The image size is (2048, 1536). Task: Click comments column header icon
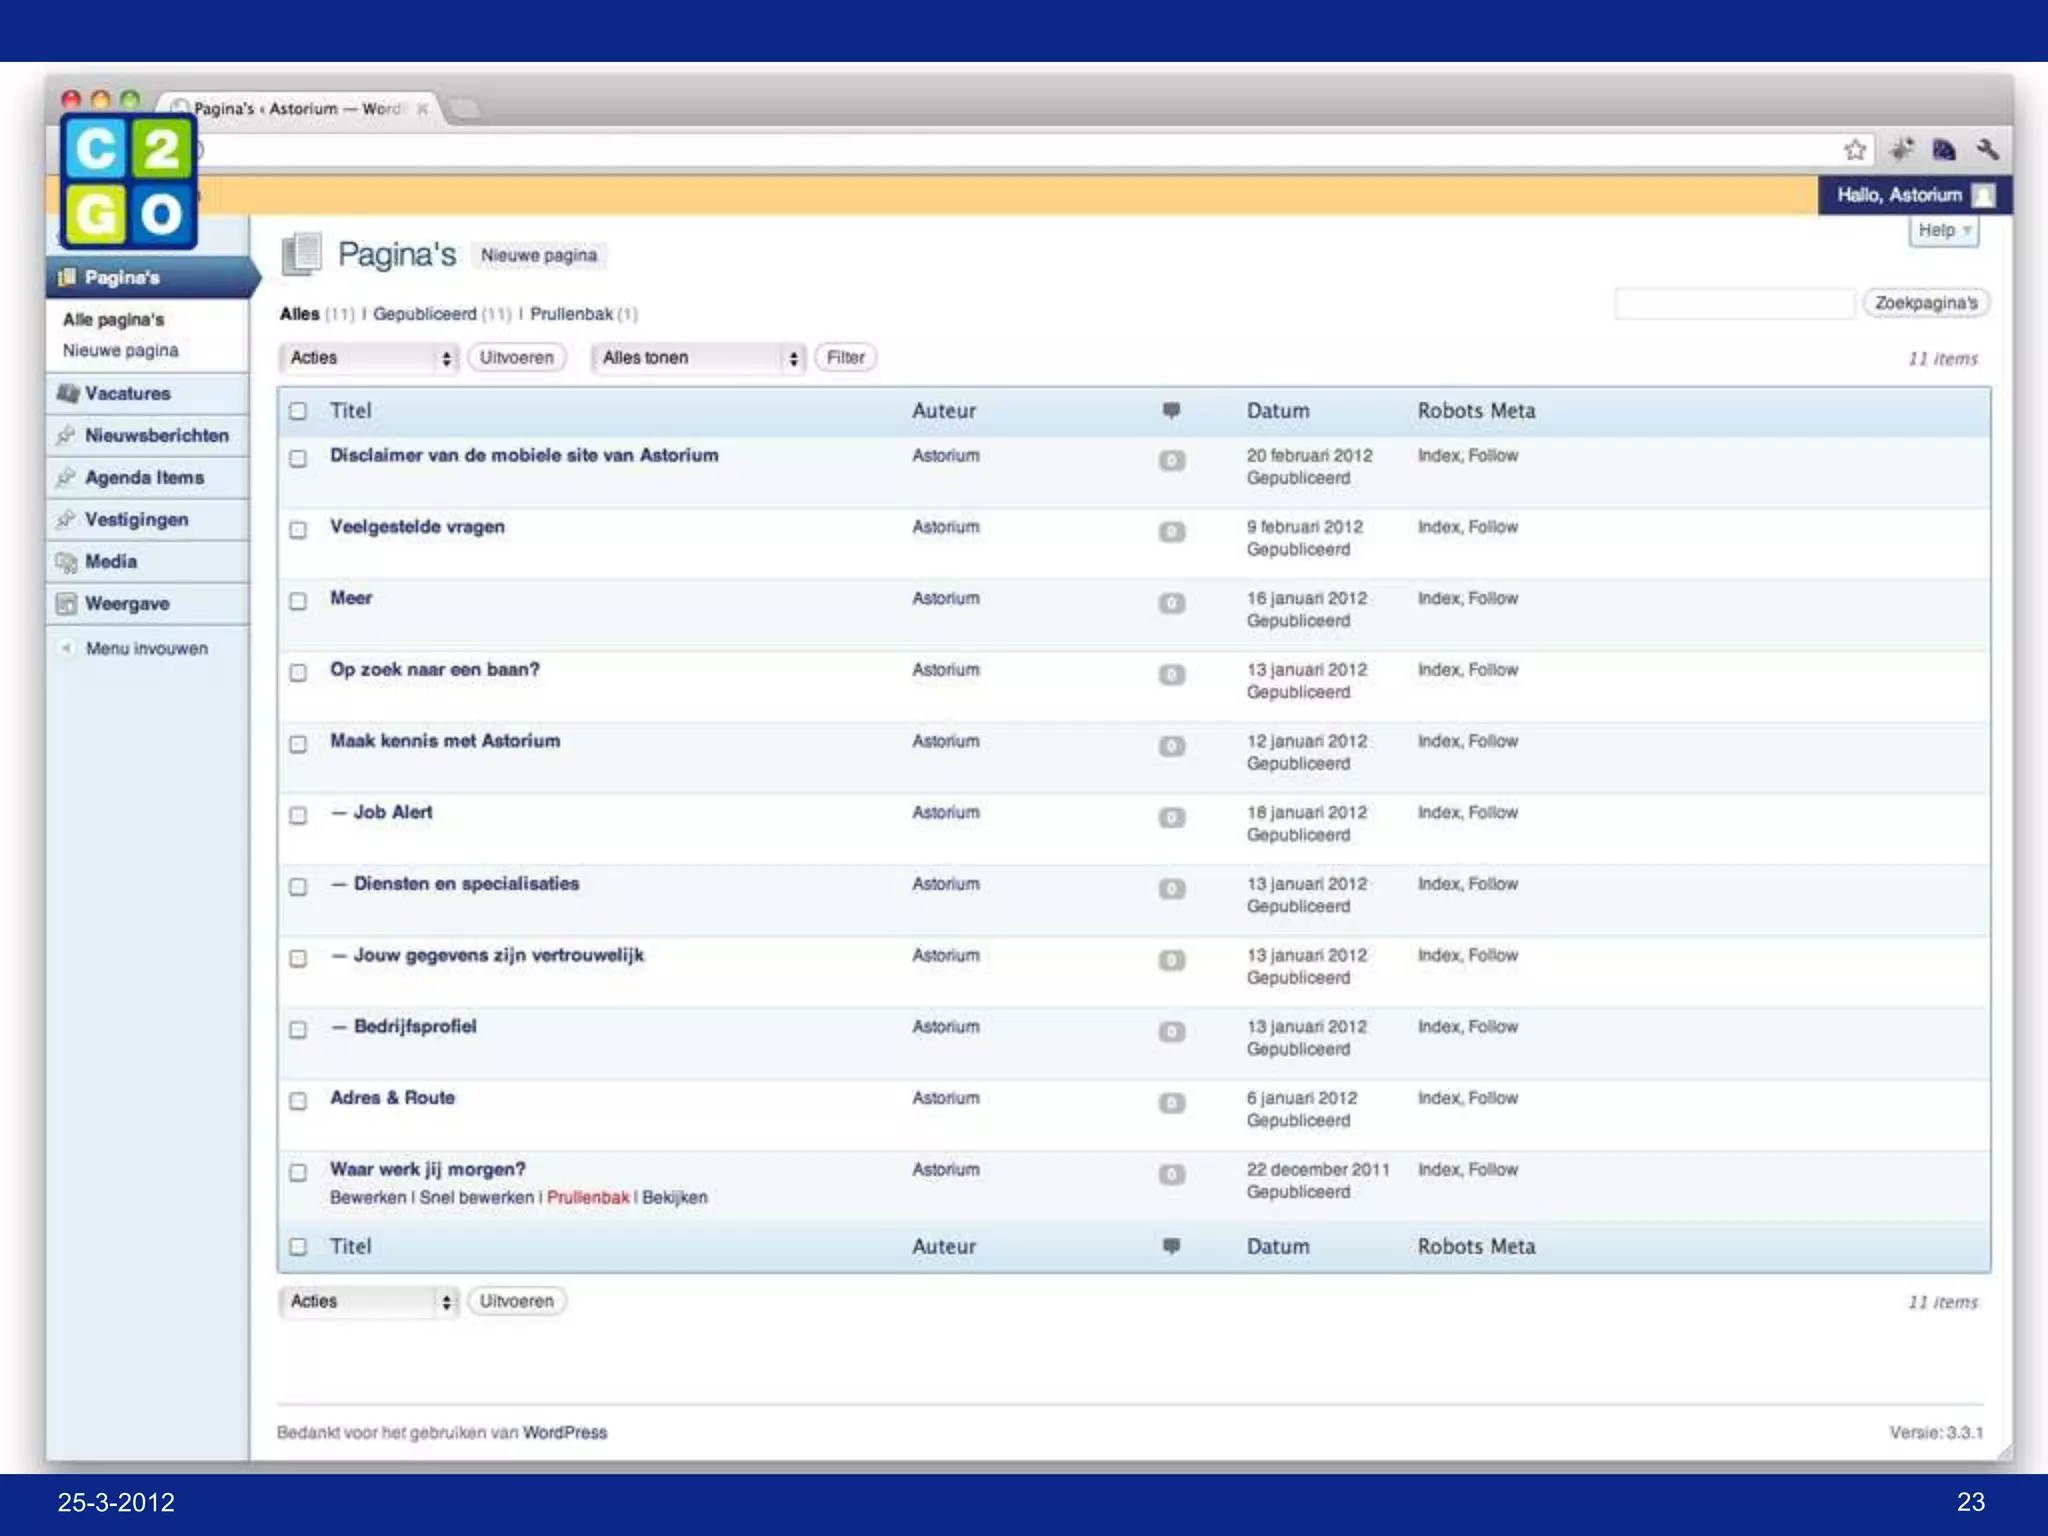click(x=1171, y=410)
